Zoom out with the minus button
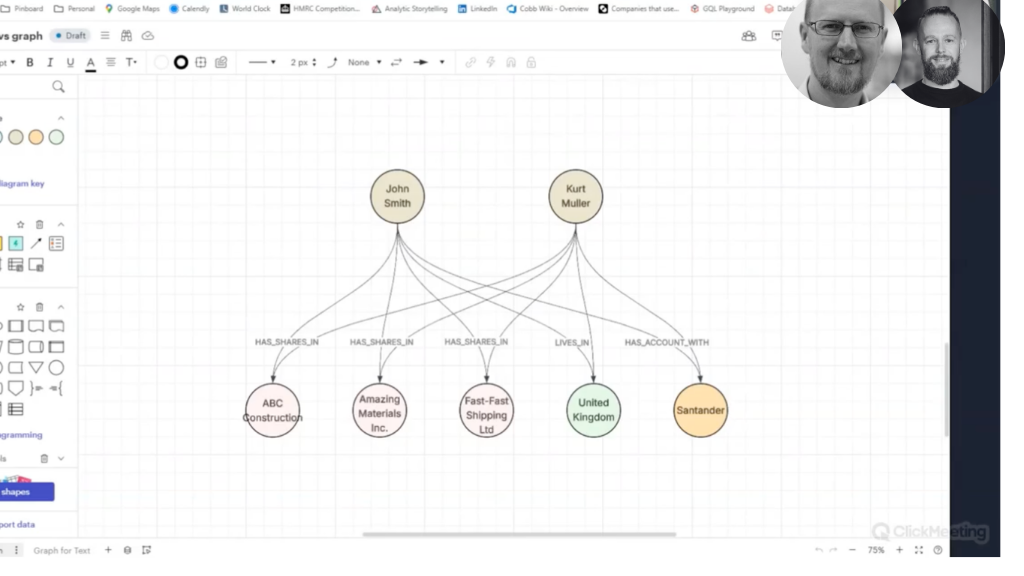 click(852, 550)
